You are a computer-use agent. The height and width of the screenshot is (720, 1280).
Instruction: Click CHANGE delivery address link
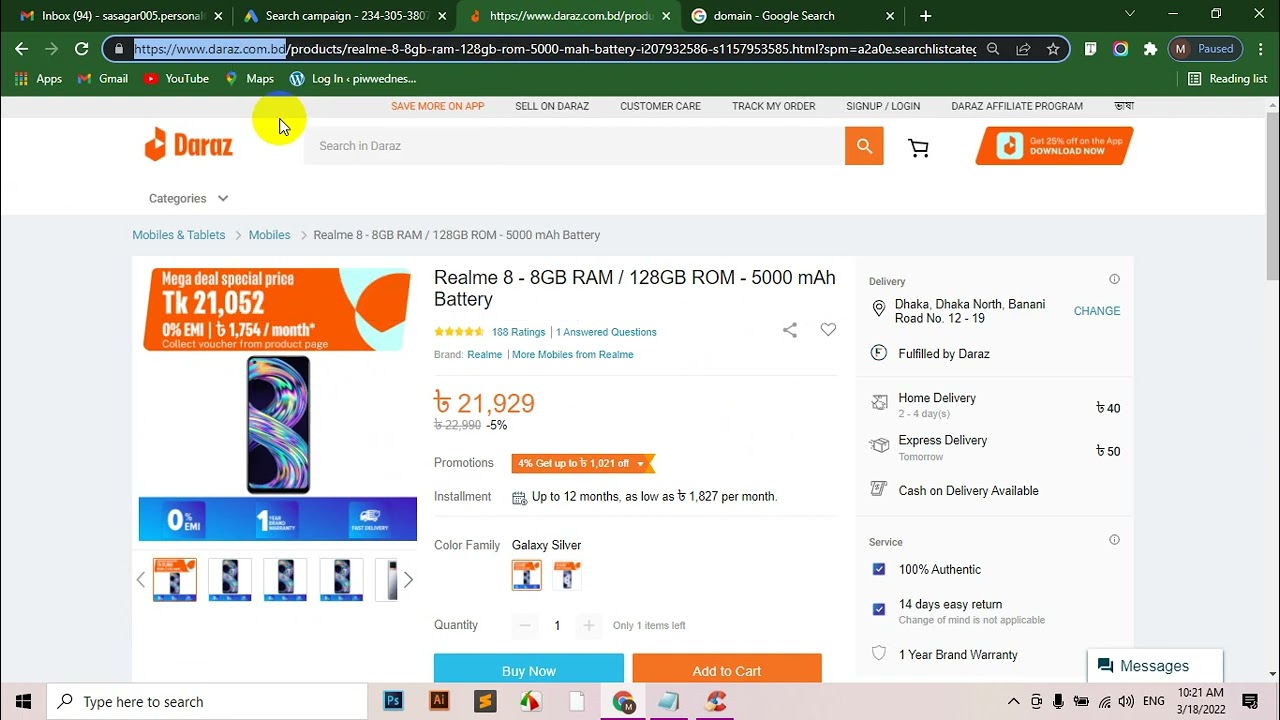(x=1097, y=311)
